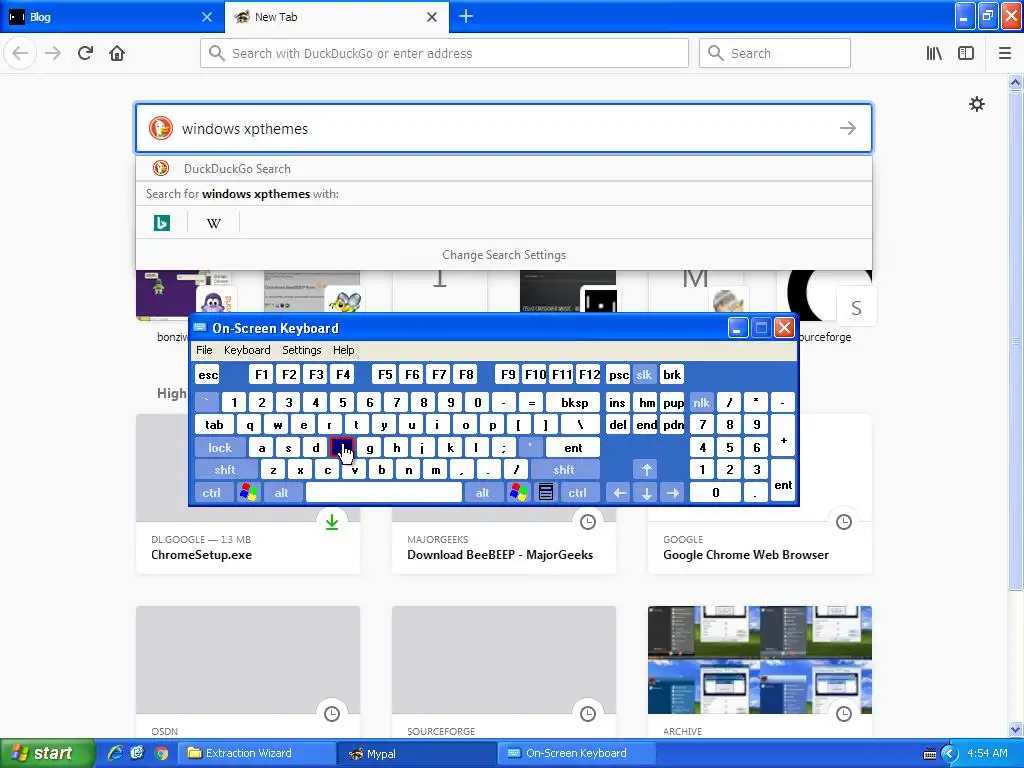Click the up arrow key
The image size is (1024, 768).
point(646,470)
